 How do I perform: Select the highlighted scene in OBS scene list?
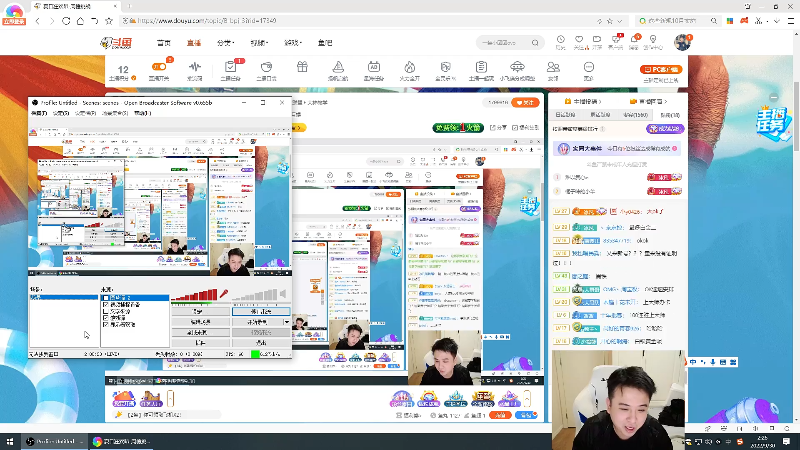[64, 297]
